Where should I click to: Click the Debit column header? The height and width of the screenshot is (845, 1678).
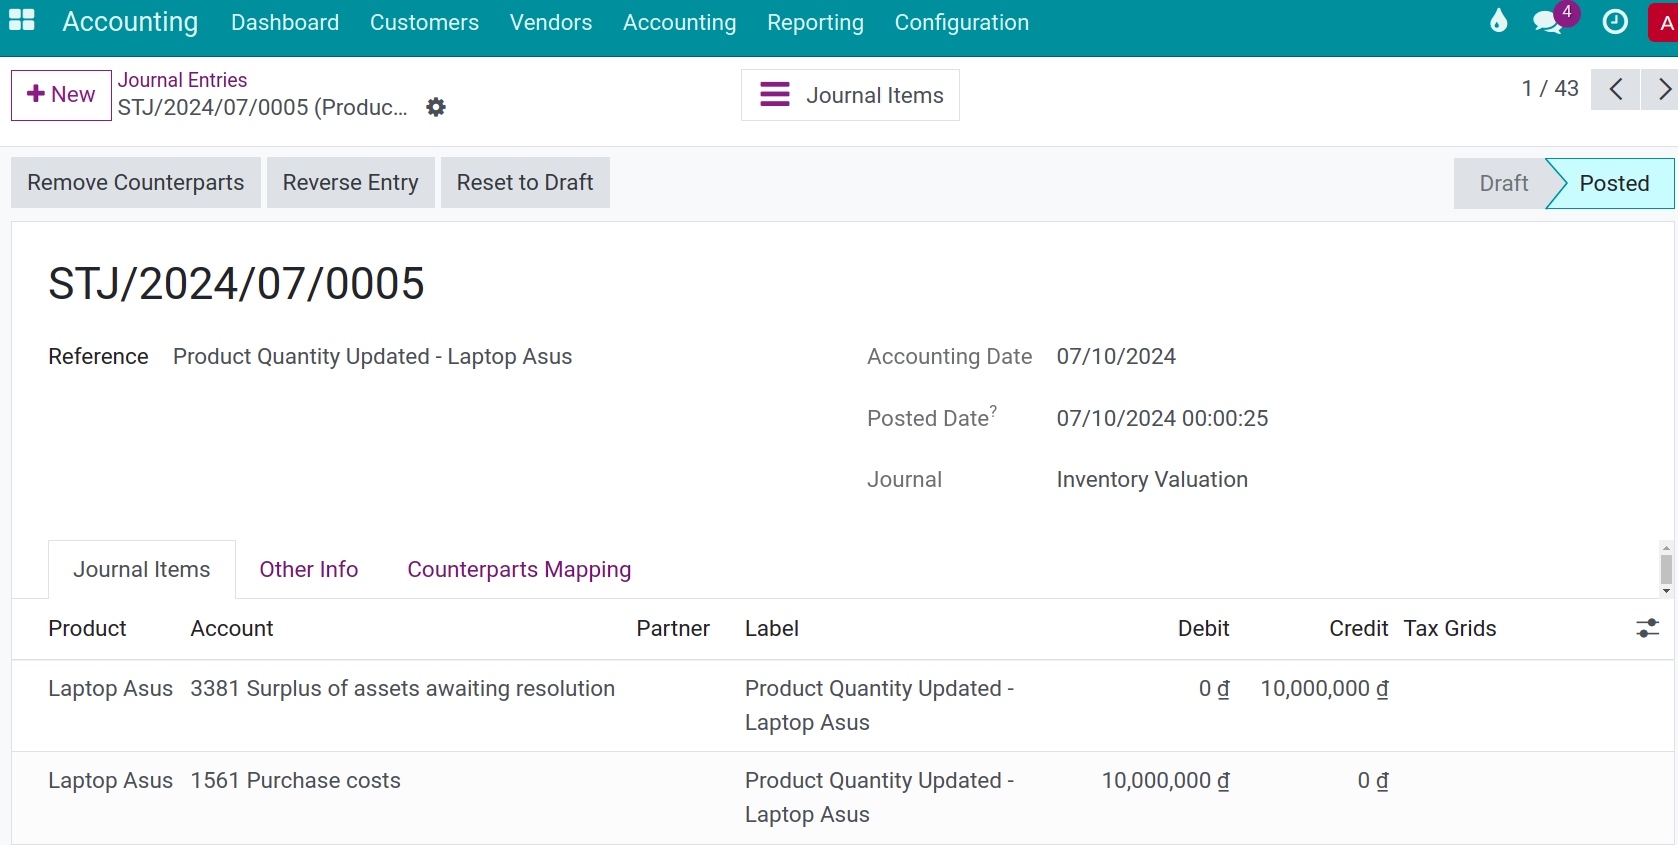[1204, 629]
